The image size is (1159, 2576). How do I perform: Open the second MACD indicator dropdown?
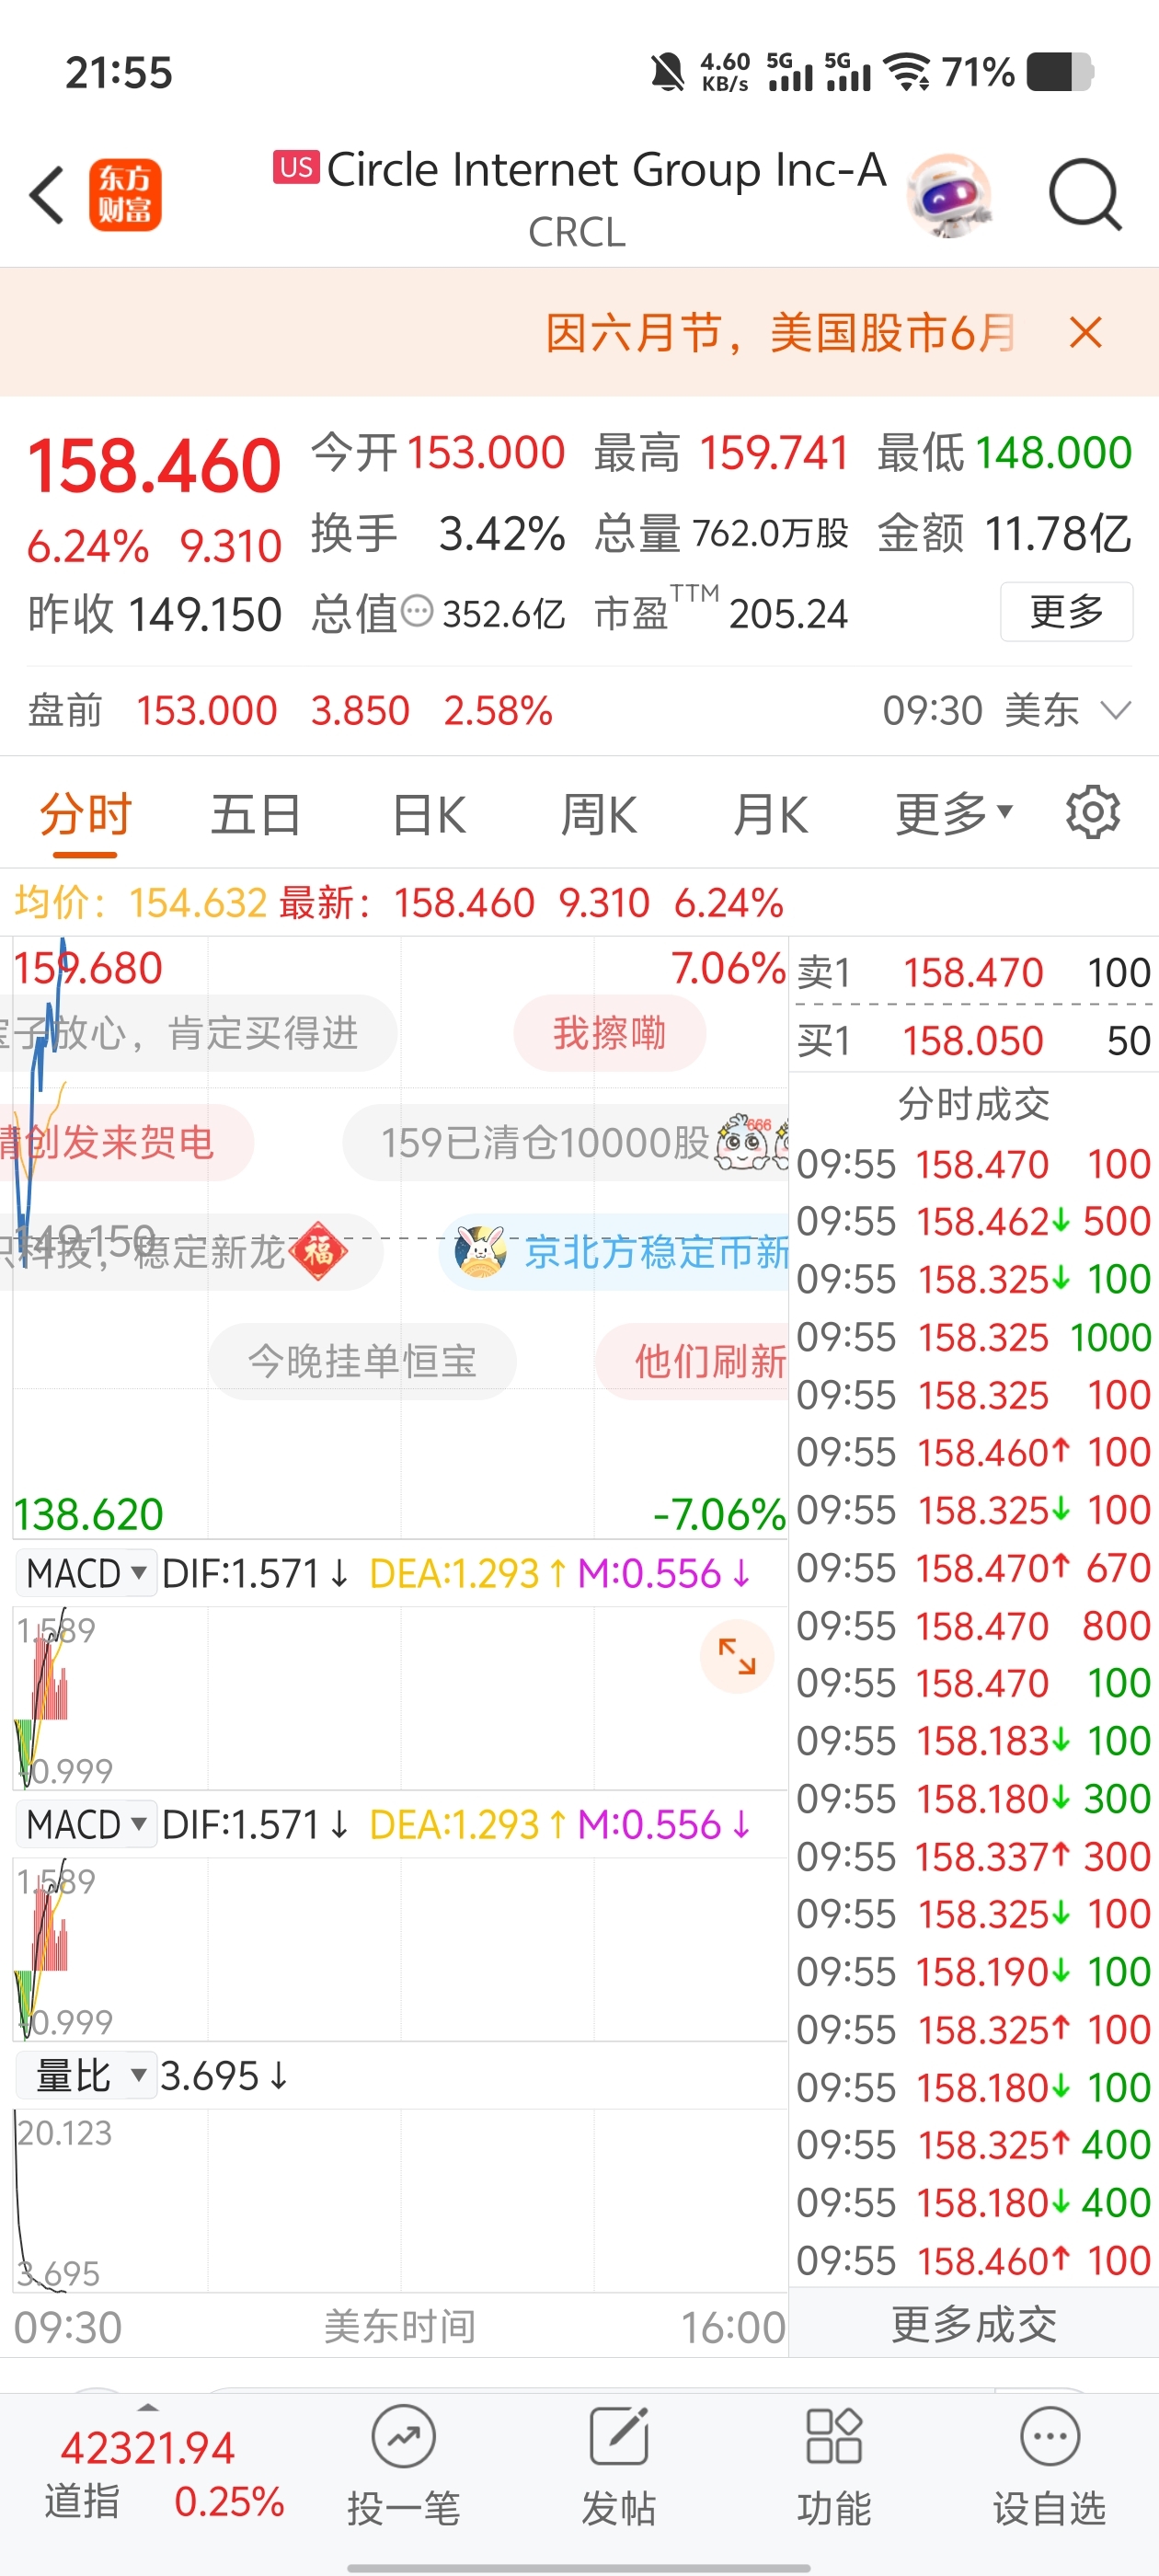point(86,1824)
